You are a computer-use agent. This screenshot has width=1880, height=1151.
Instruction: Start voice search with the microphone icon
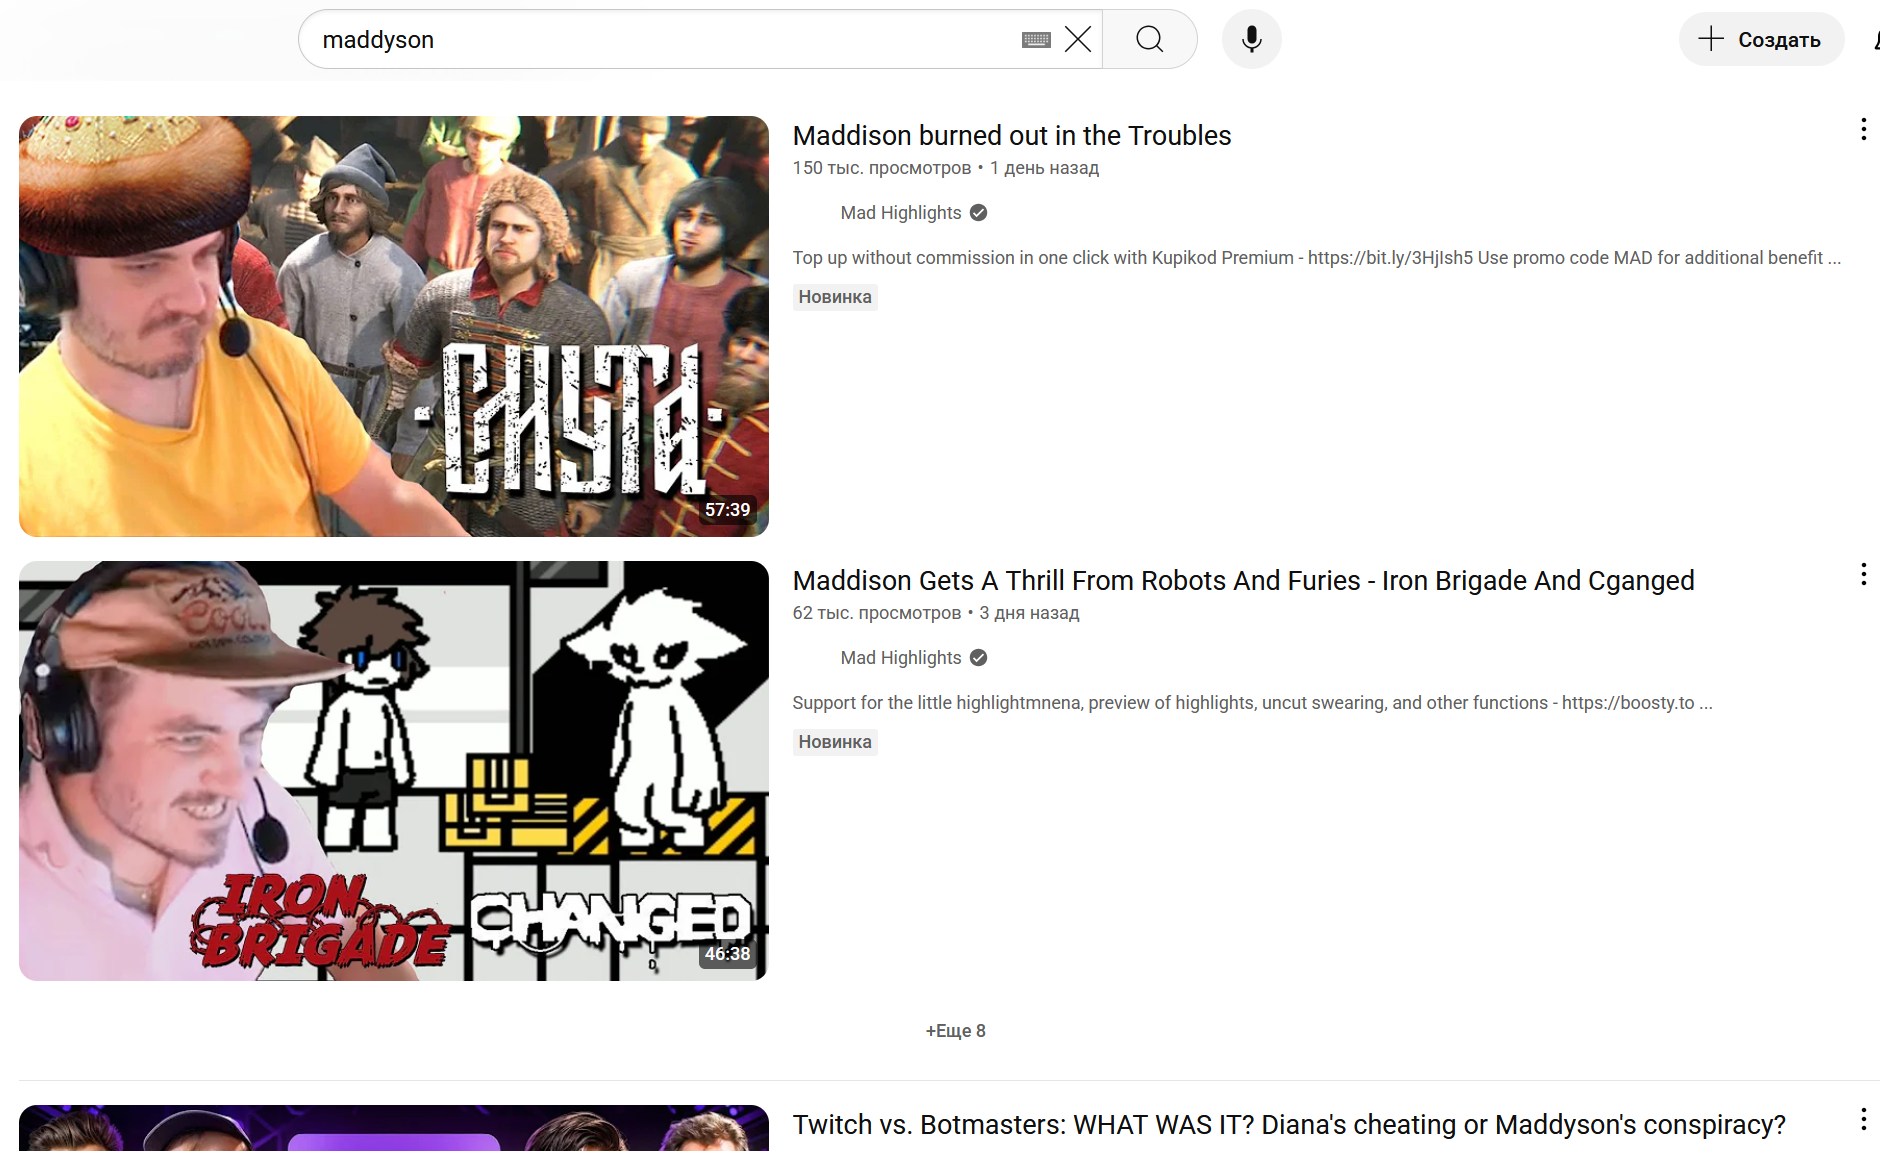coord(1251,39)
